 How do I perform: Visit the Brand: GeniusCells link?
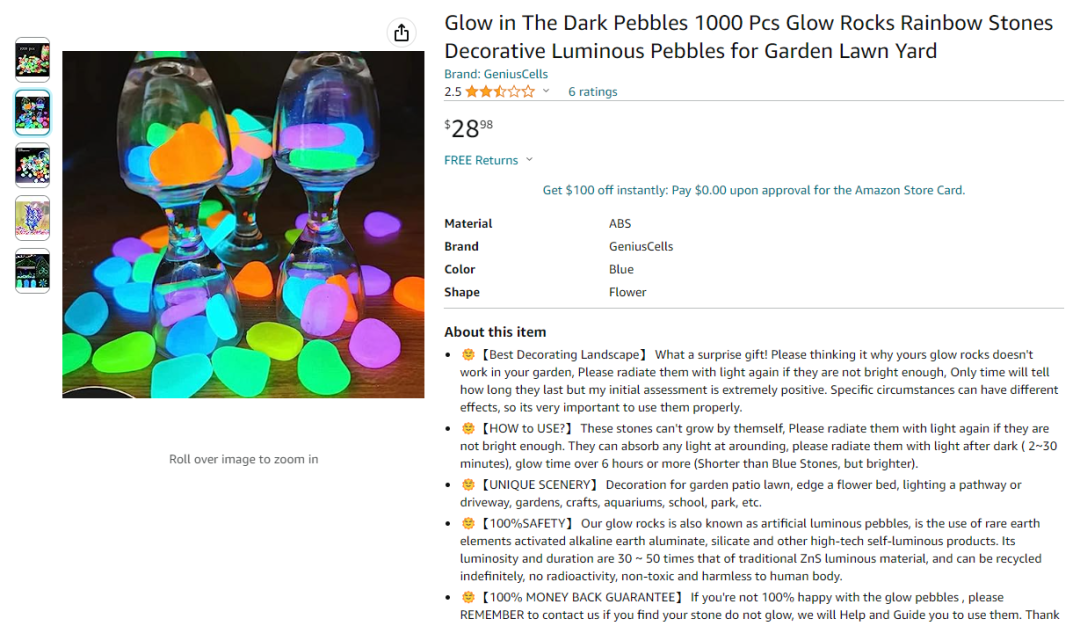pos(496,74)
